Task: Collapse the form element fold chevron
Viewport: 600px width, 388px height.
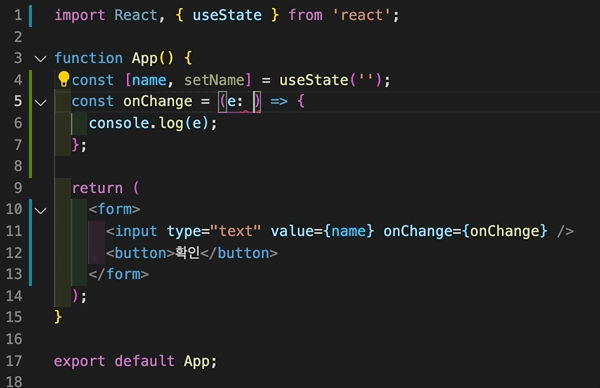Action: pyautogui.click(x=40, y=210)
